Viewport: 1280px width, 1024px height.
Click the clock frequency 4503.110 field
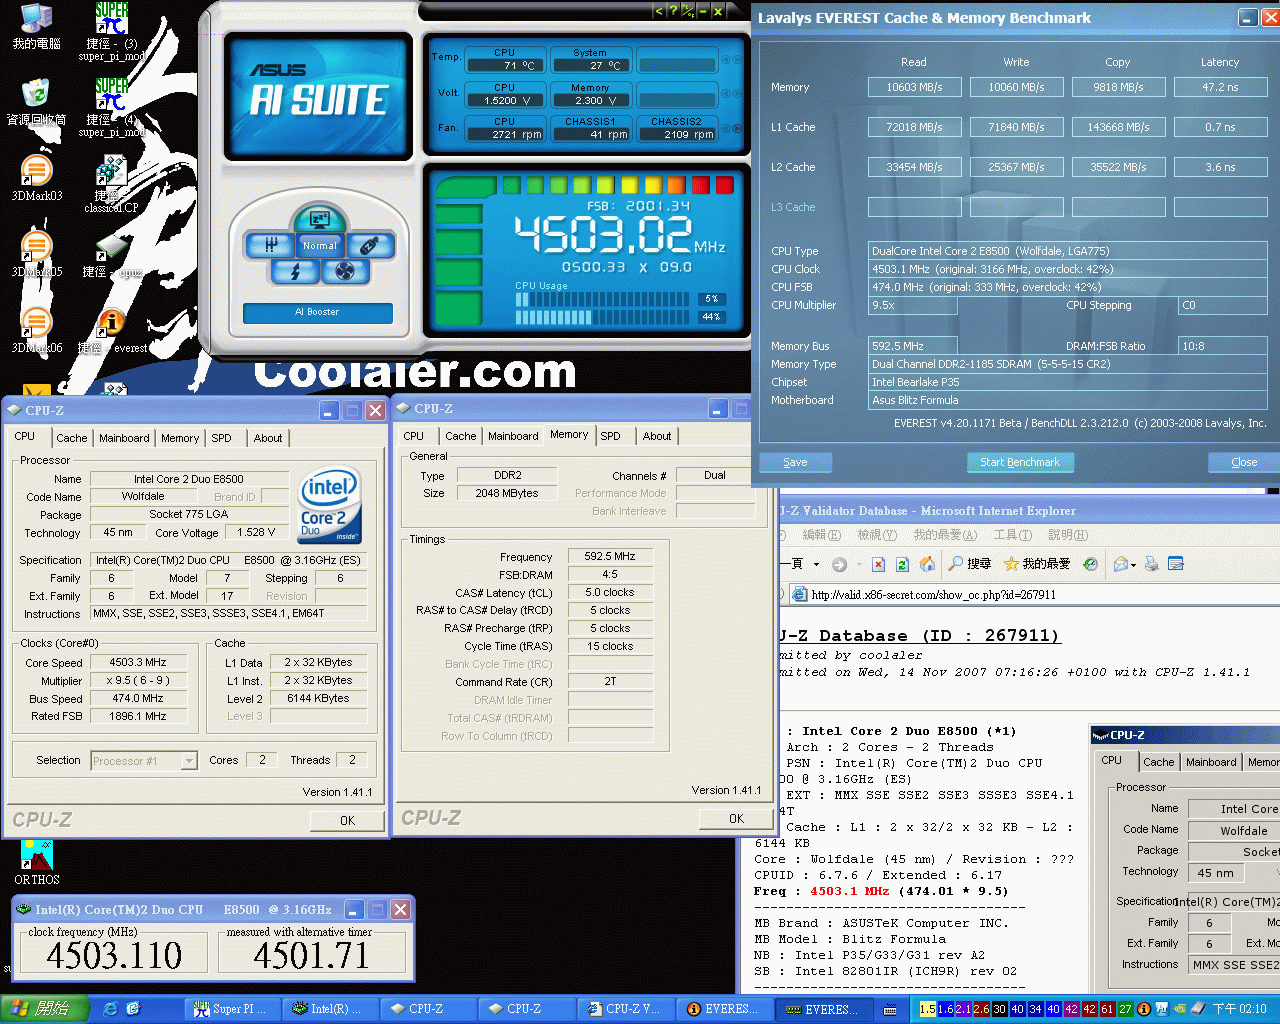click(115, 955)
